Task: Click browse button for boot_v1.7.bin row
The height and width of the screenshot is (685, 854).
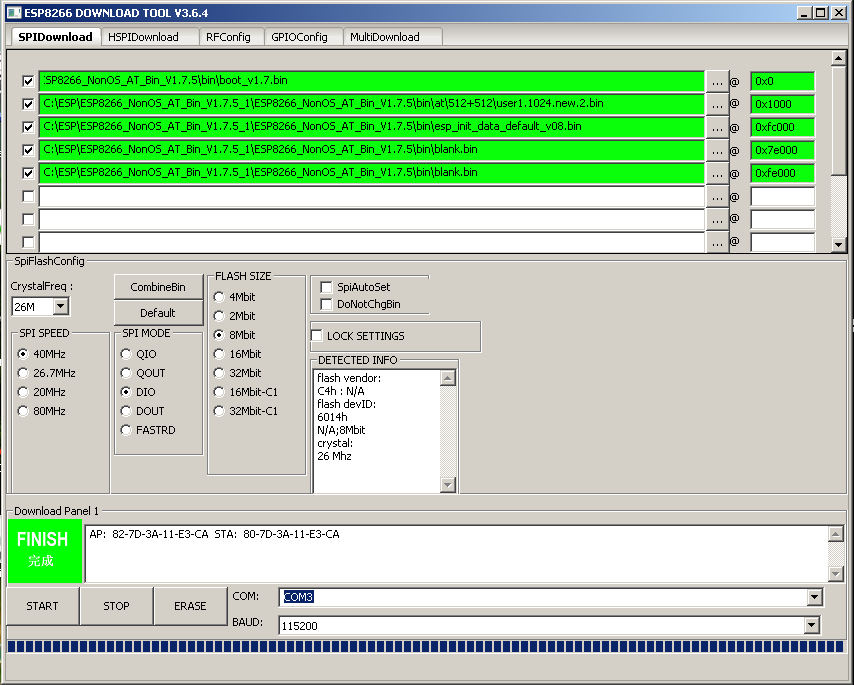Action: [717, 81]
